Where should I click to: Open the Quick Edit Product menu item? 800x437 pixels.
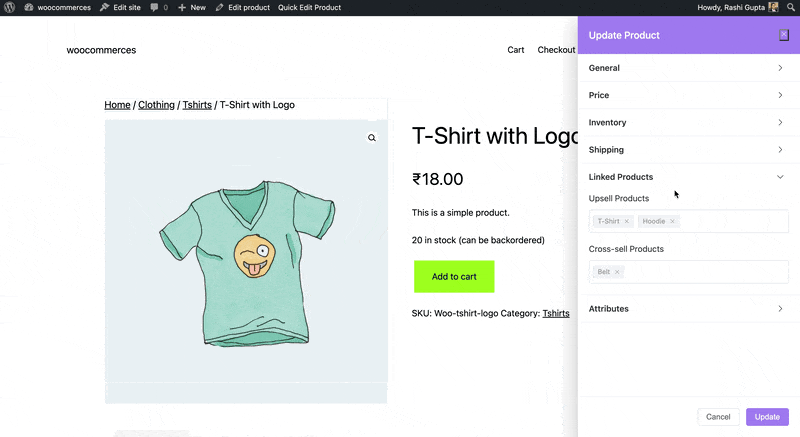coord(309,7)
